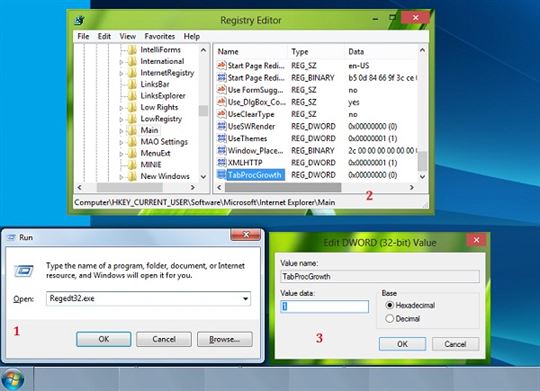Click the Run dialog Open text field
Viewport: 540px width, 391px height.
coord(148,299)
